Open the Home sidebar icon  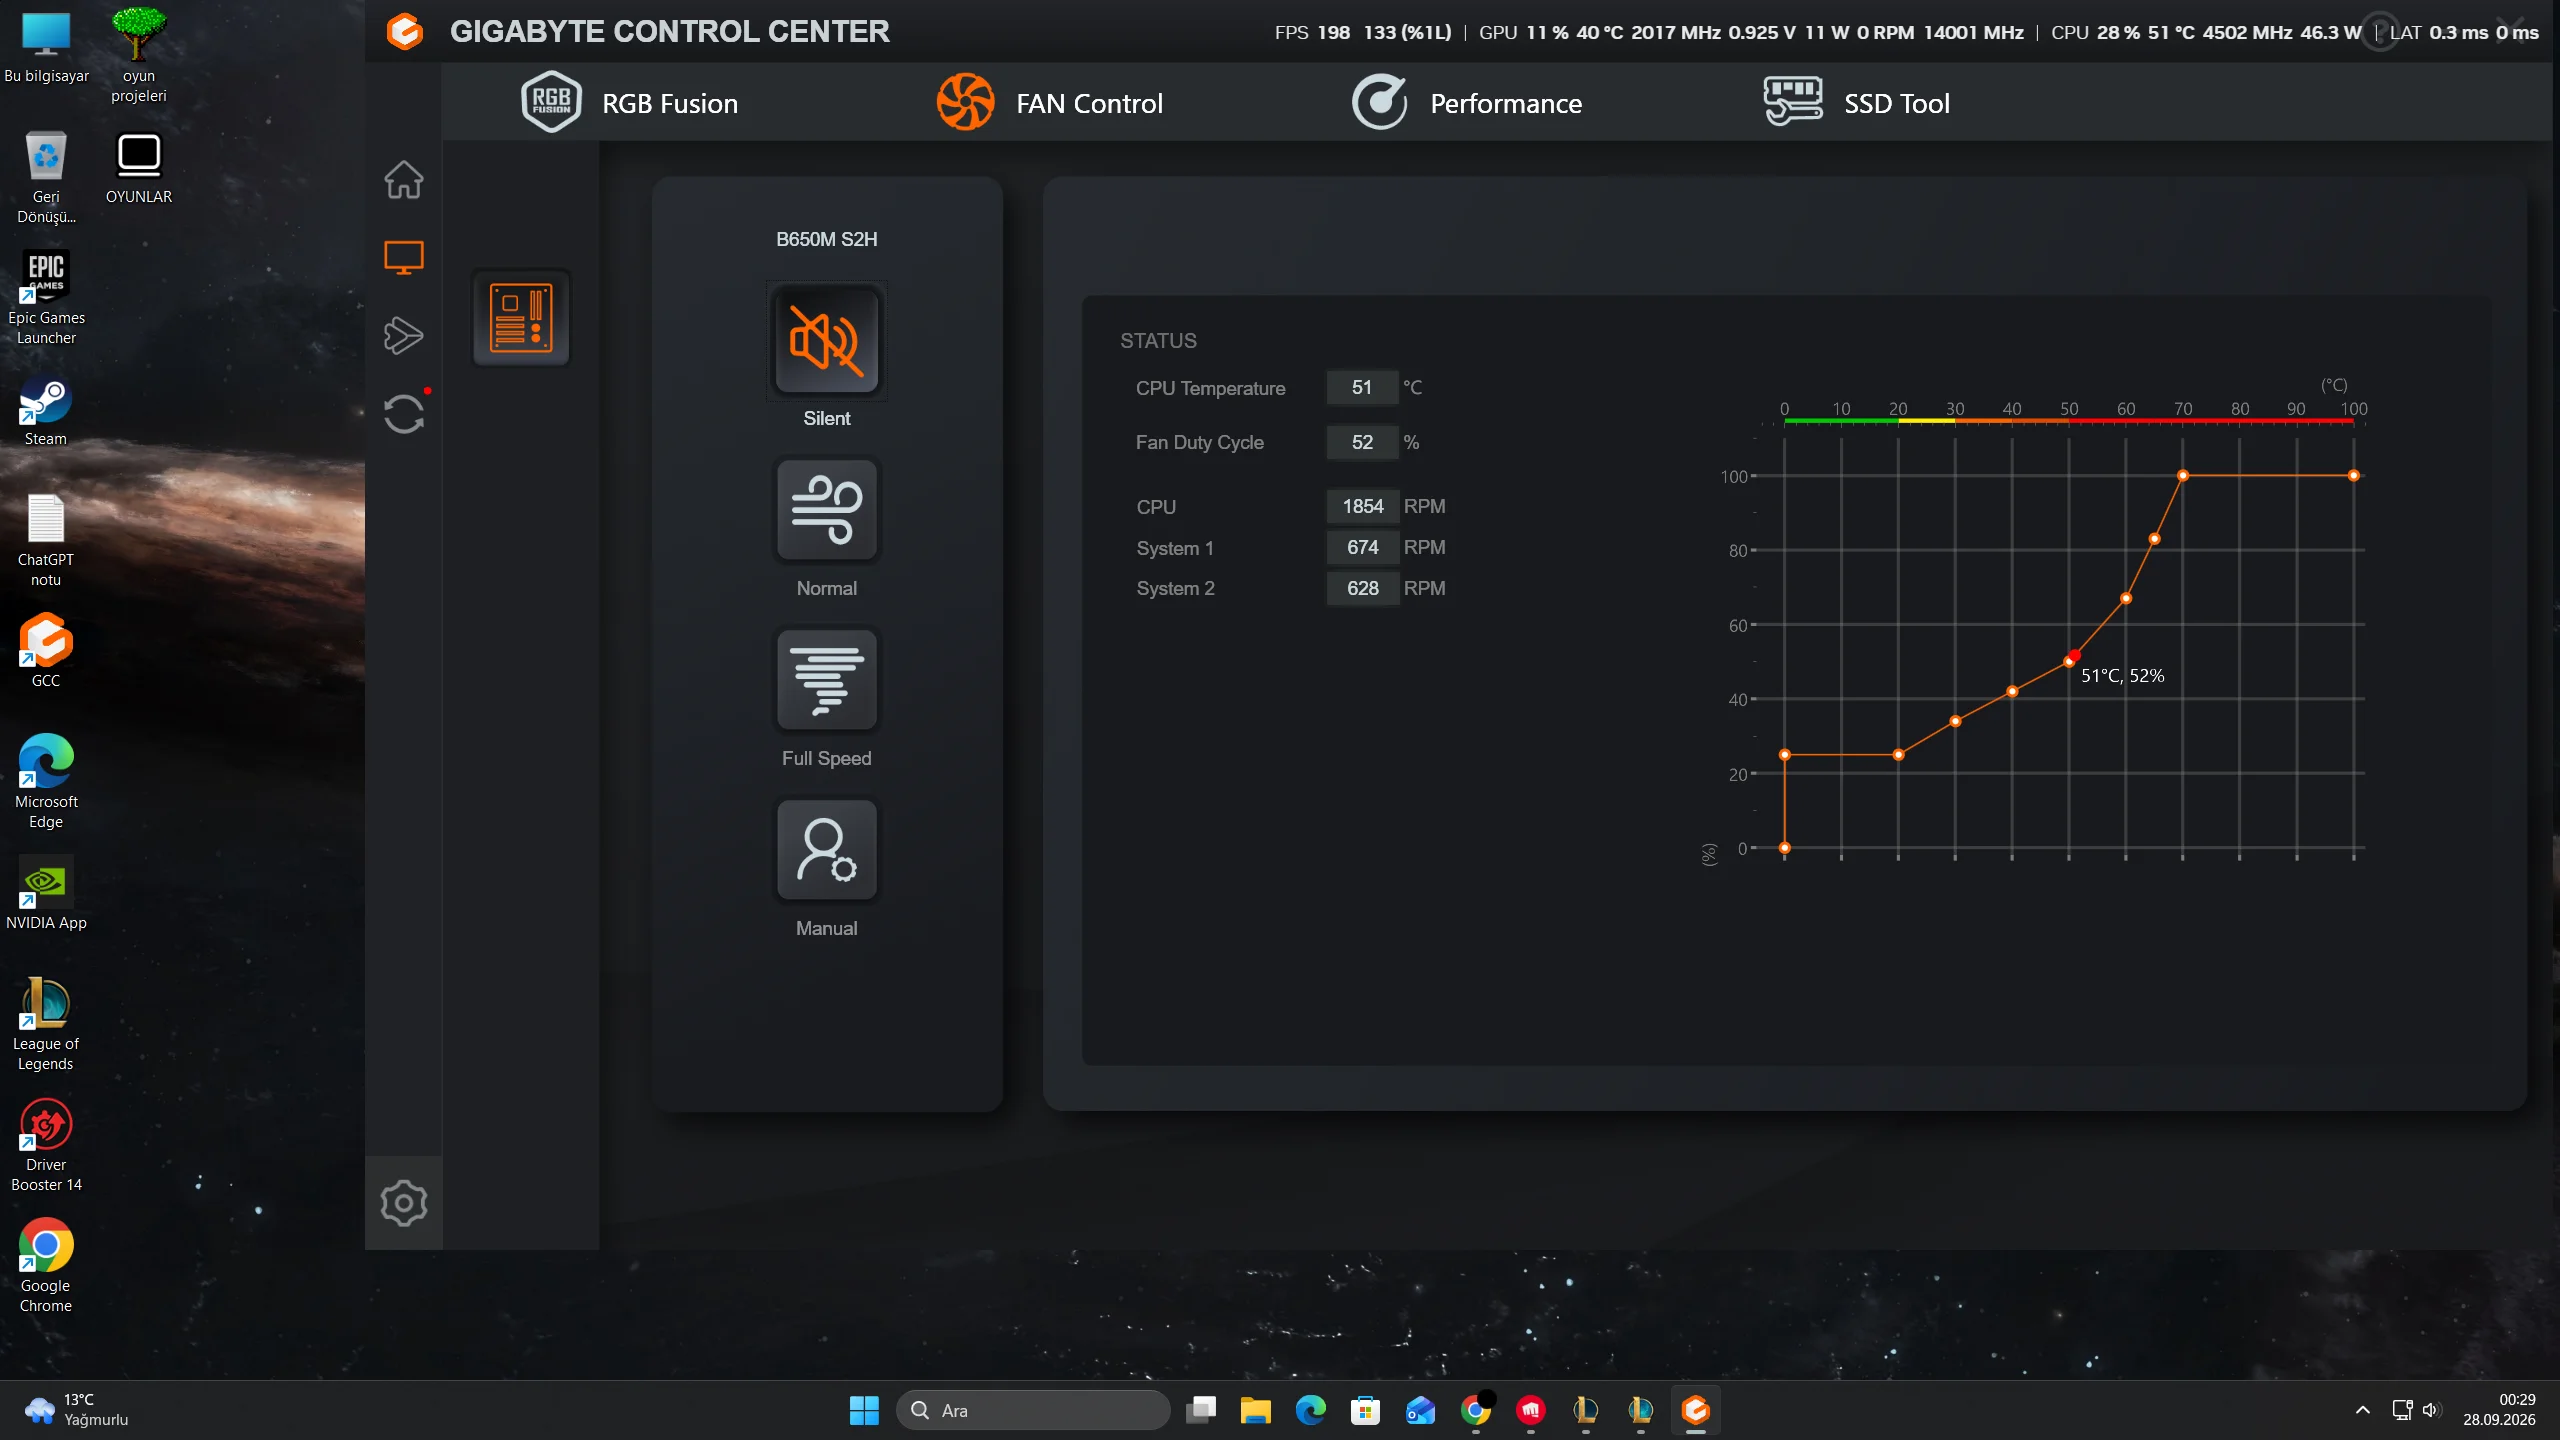pos(404,180)
